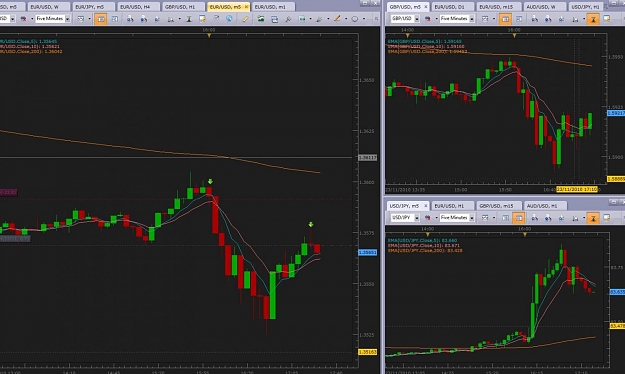The height and width of the screenshot is (374, 625).
Task: Click Add Indicator icon in GBP/USD m5 toolbar
Action: pyautogui.click(x=535, y=19)
